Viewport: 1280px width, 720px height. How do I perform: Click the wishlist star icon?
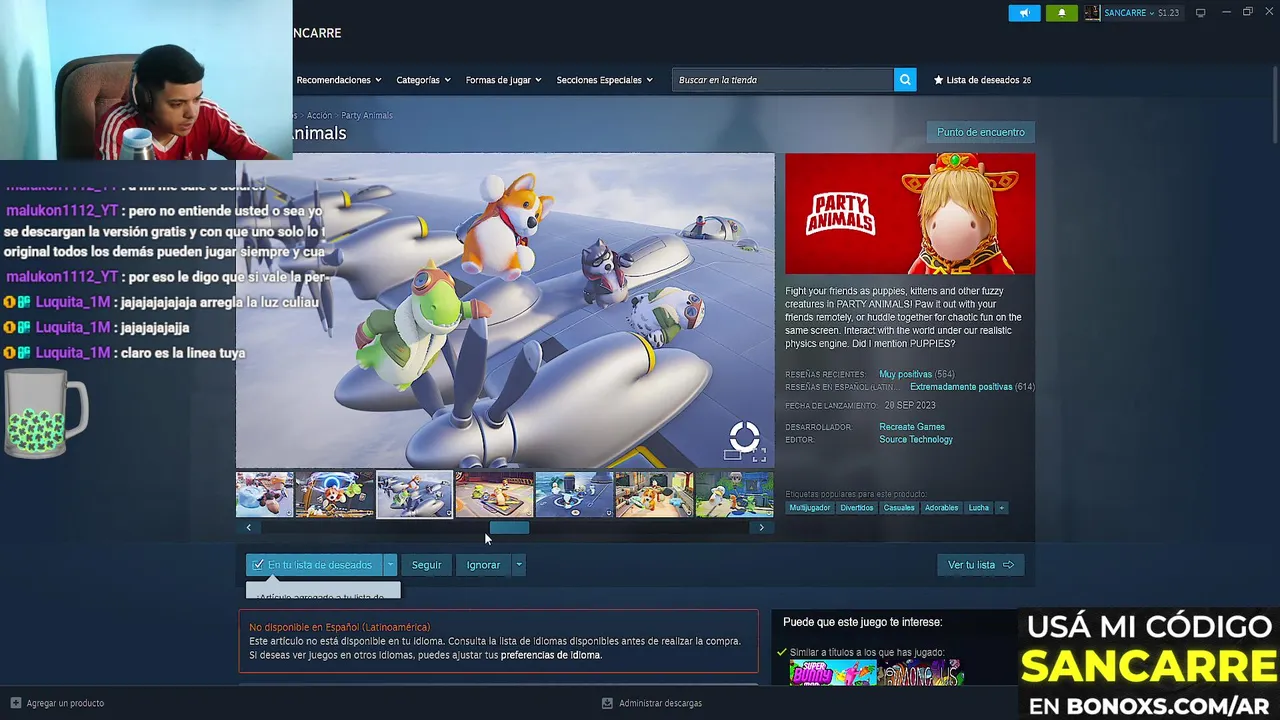tap(938, 80)
